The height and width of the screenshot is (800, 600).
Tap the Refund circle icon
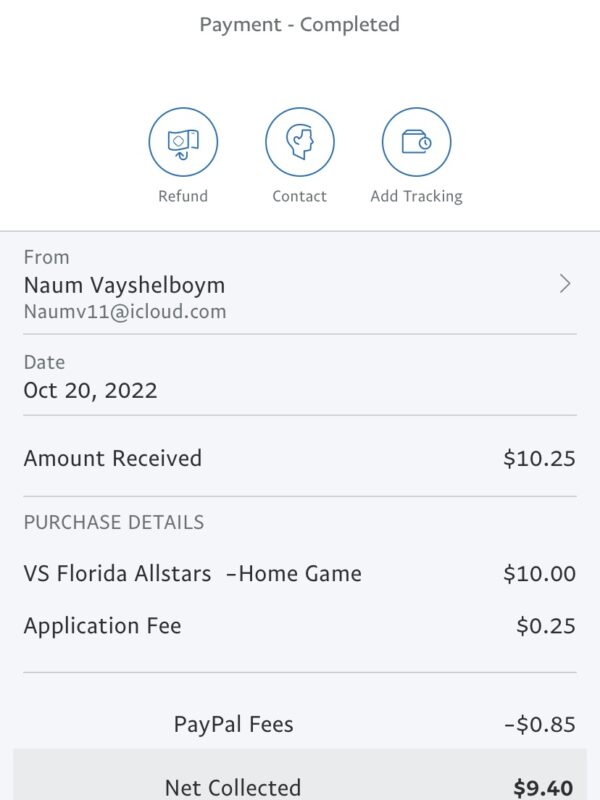pyautogui.click(x=183, y=142)
